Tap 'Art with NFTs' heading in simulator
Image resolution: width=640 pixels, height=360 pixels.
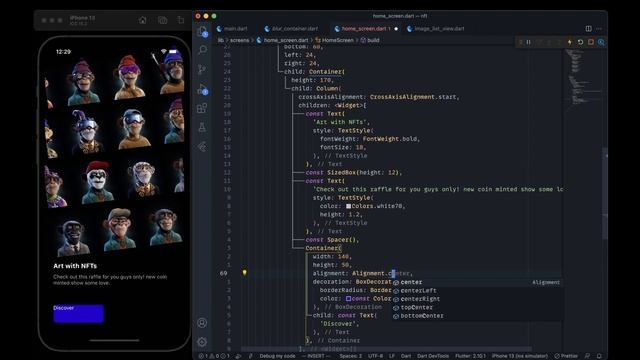[75, 266]
